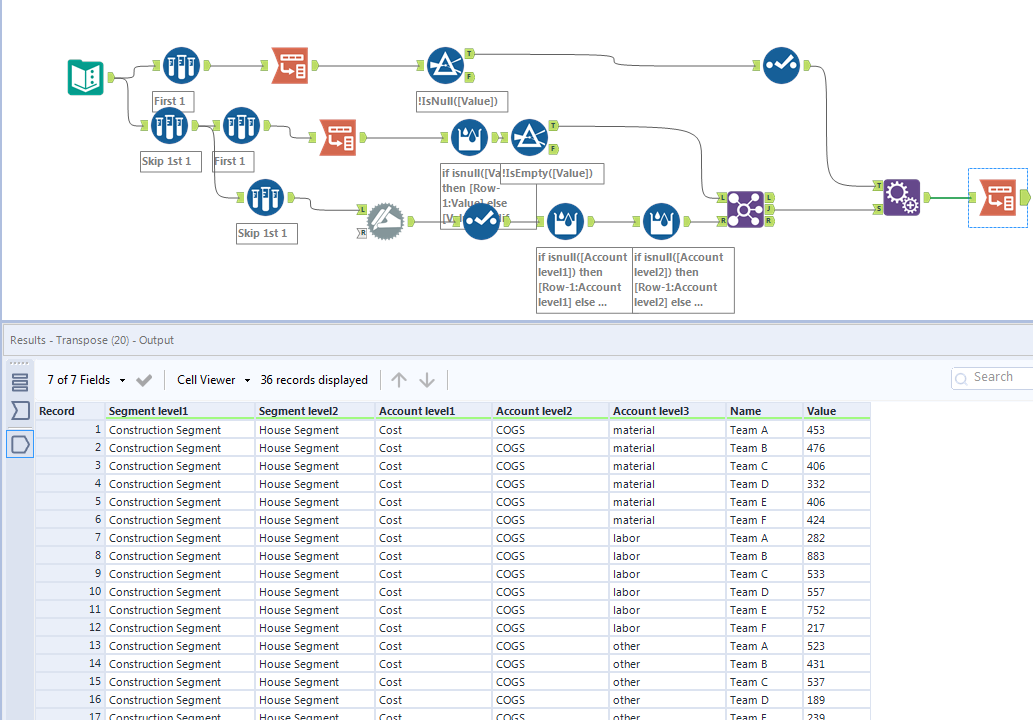Click the Sample tool labeled "Skip 1st 1"

169,126
